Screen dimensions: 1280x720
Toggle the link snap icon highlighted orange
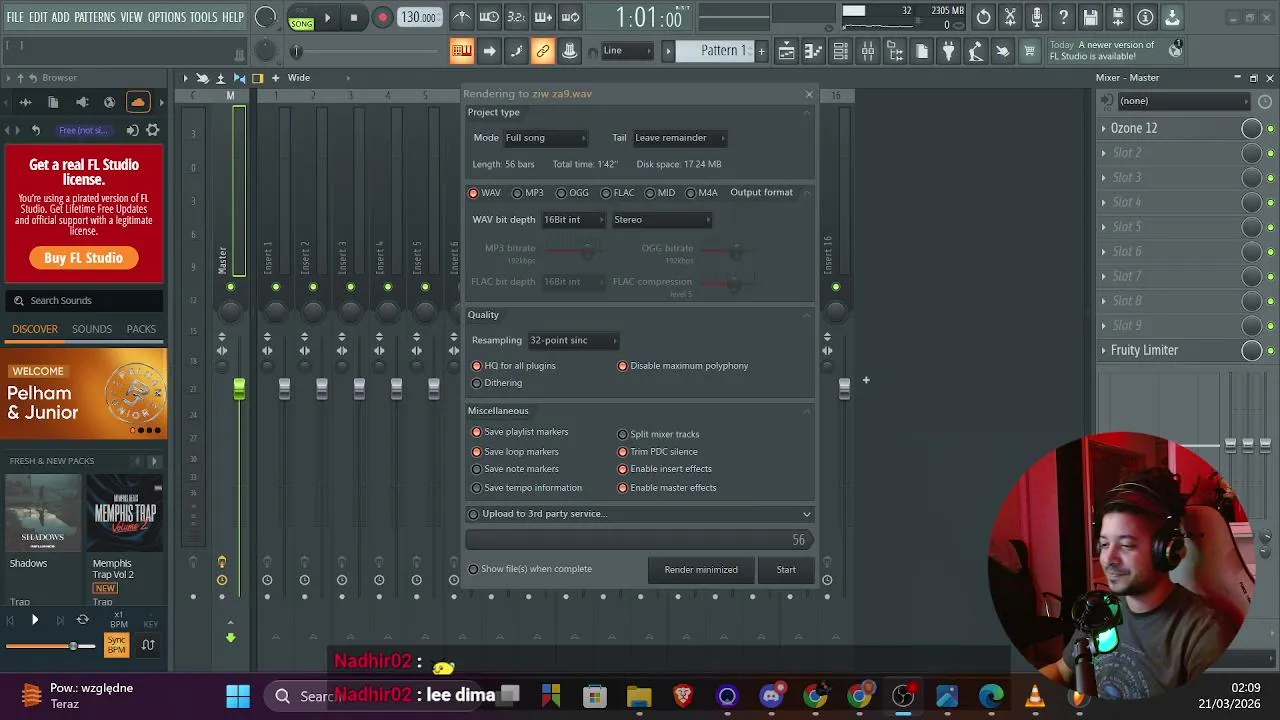coord(543,51)
